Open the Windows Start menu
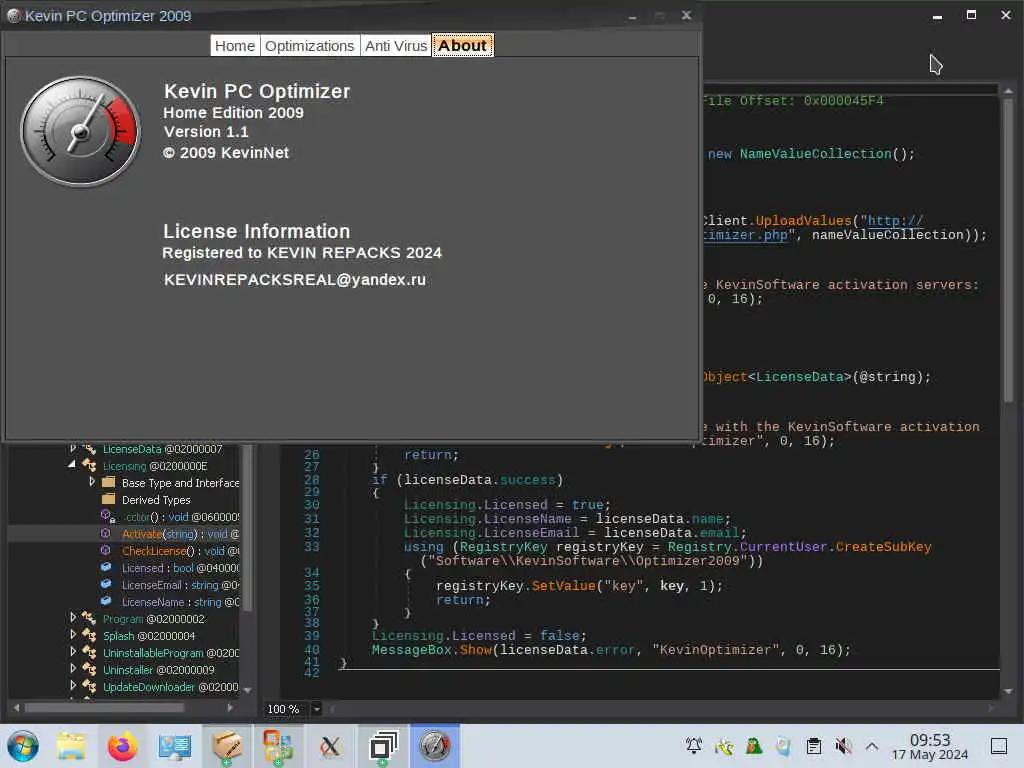Screen dimensions: 1024x768 (x=23, y=746)
